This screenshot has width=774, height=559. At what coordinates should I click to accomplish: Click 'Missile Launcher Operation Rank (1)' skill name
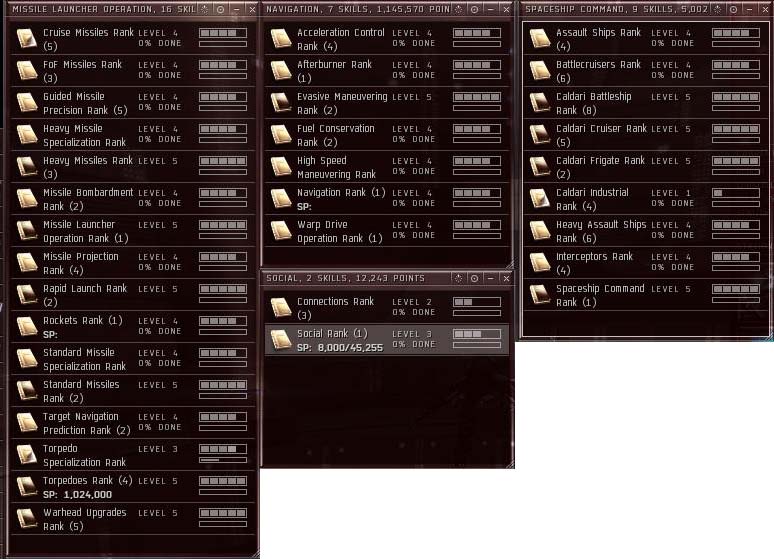coord(85,231)
